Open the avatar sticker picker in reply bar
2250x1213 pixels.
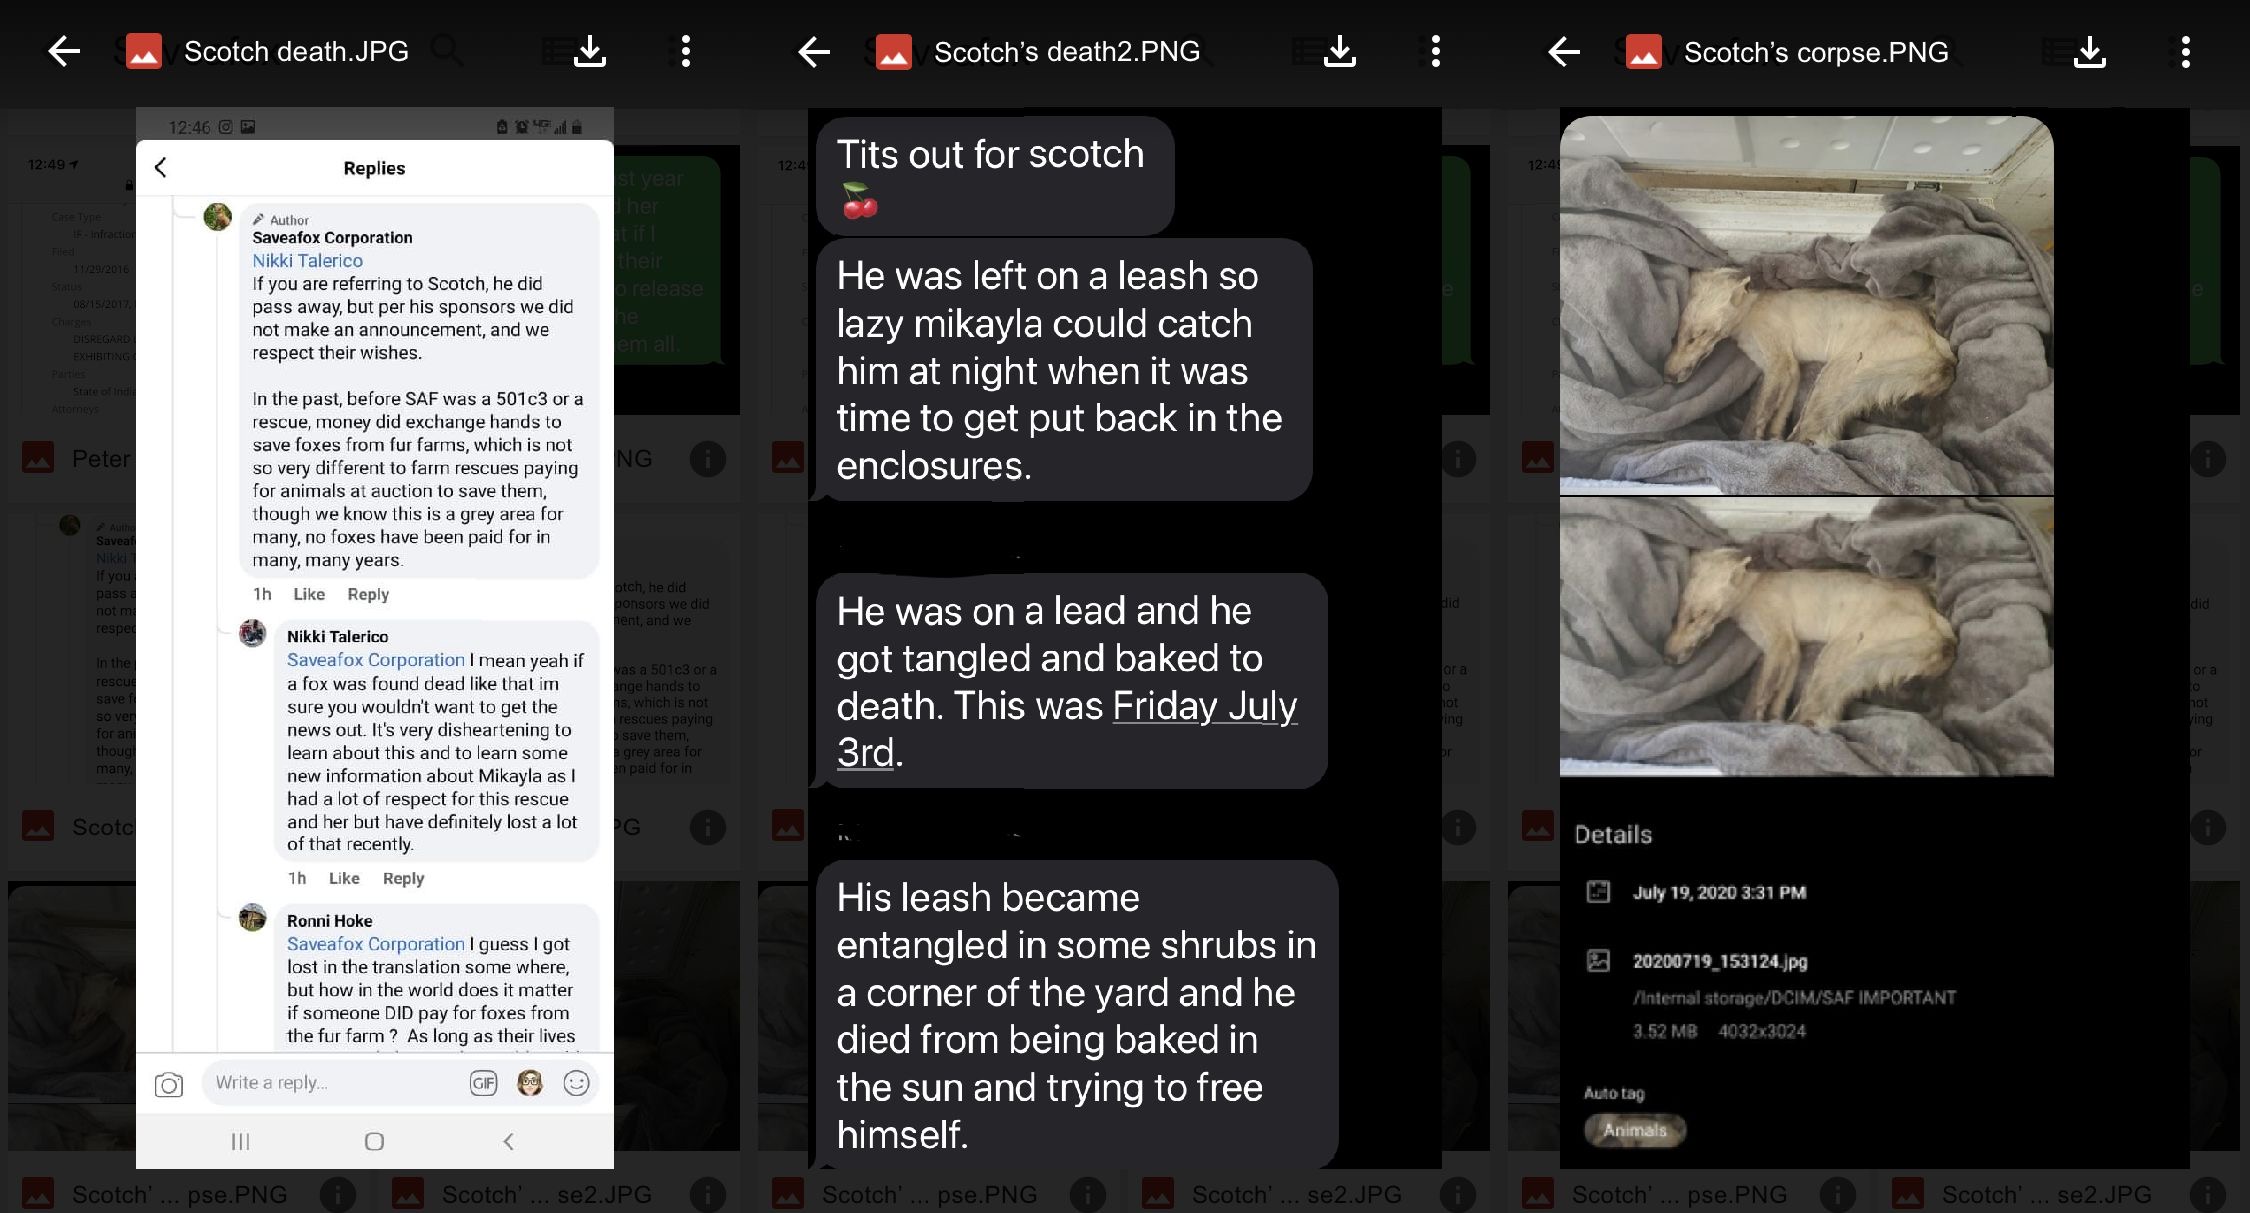click(x=530, y=1082)
